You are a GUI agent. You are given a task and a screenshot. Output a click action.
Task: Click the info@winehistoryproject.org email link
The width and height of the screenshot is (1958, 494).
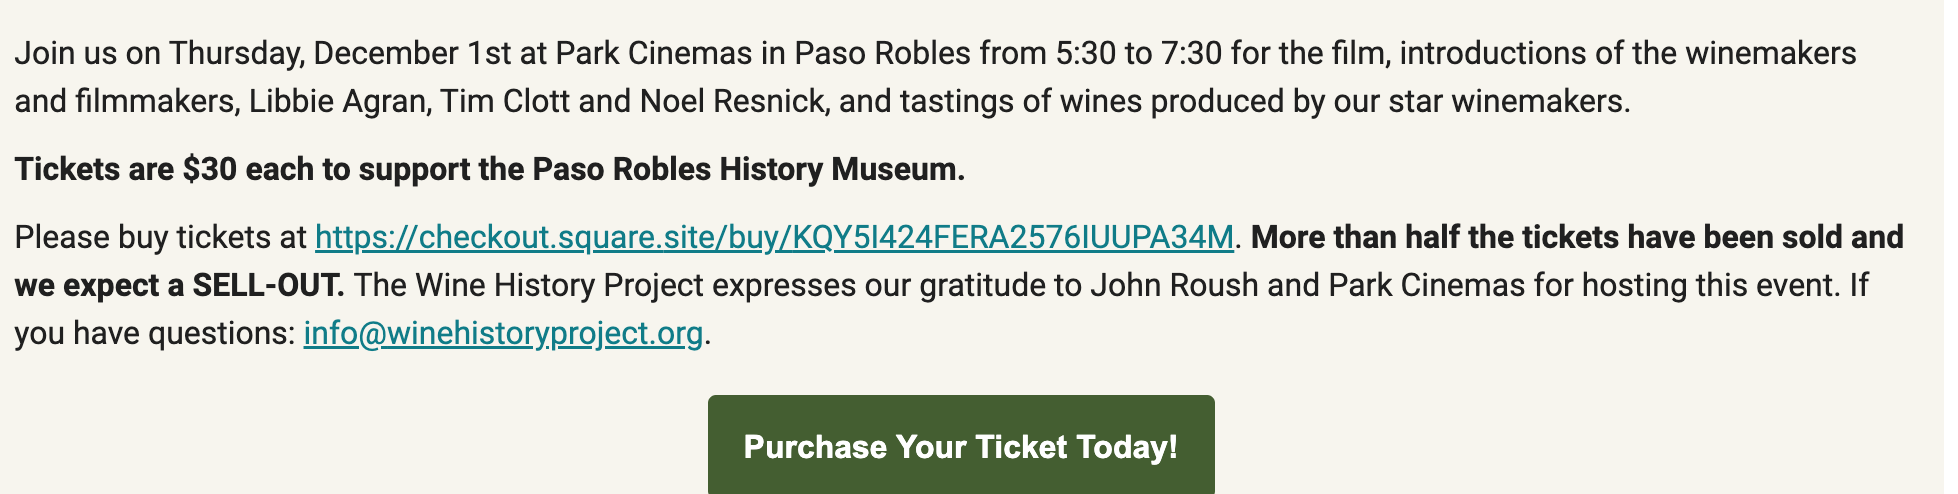pyautogui.click(x=503, y=333)
